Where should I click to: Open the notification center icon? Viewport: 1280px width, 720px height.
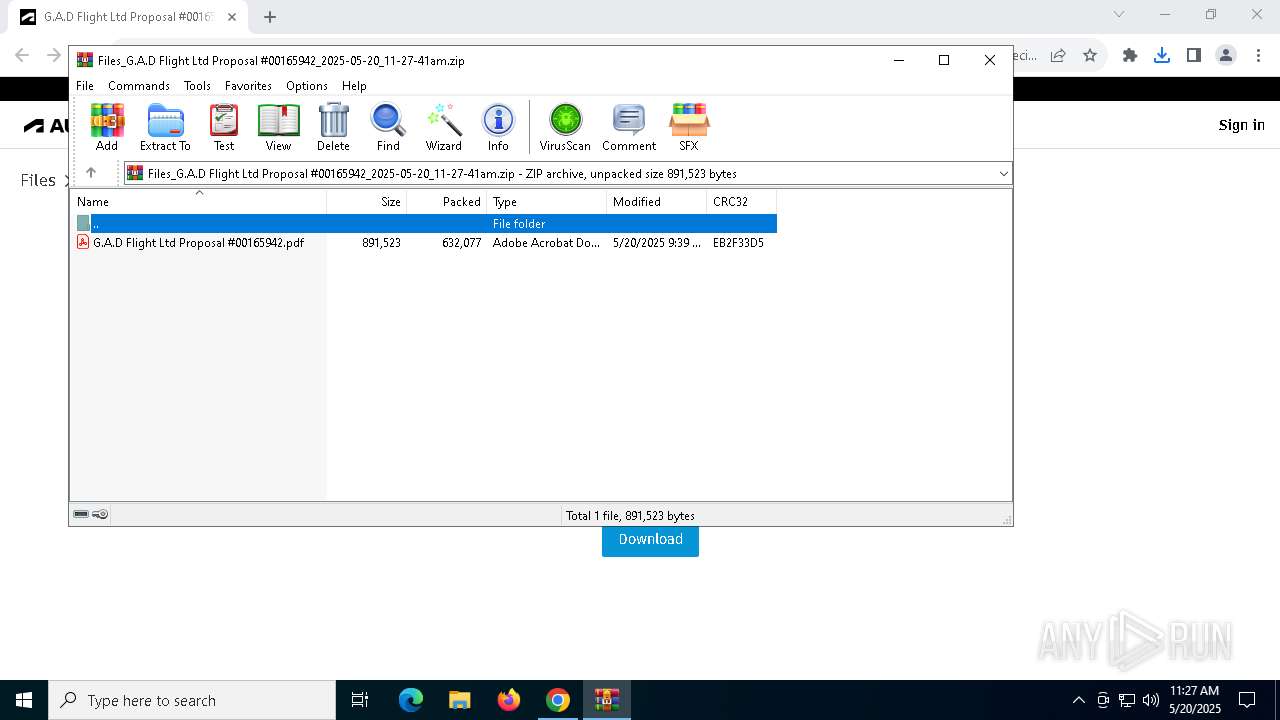click(1247, 700)
